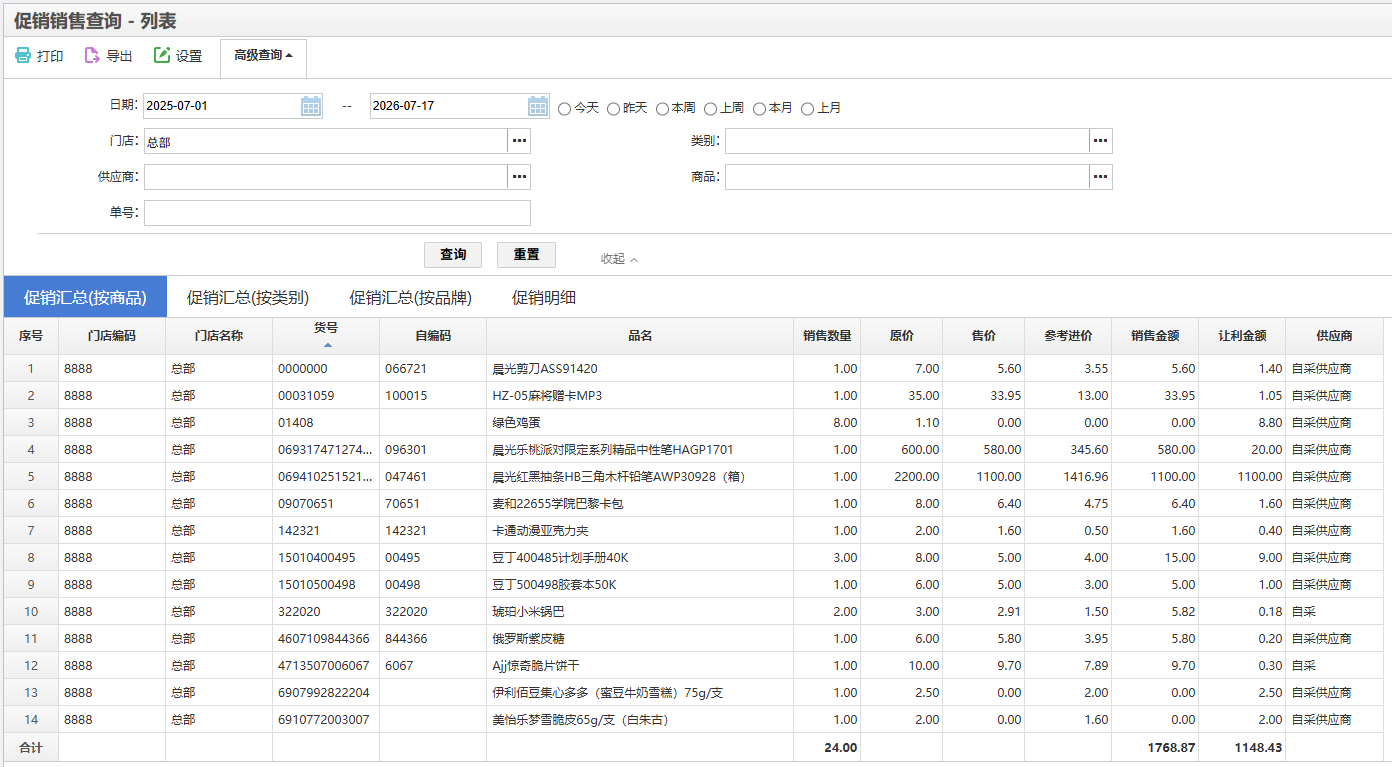The width and height of the screenshot is (1392, 767).
Task: Sort by the 序号 column header
Action: [x=31, y=336]
